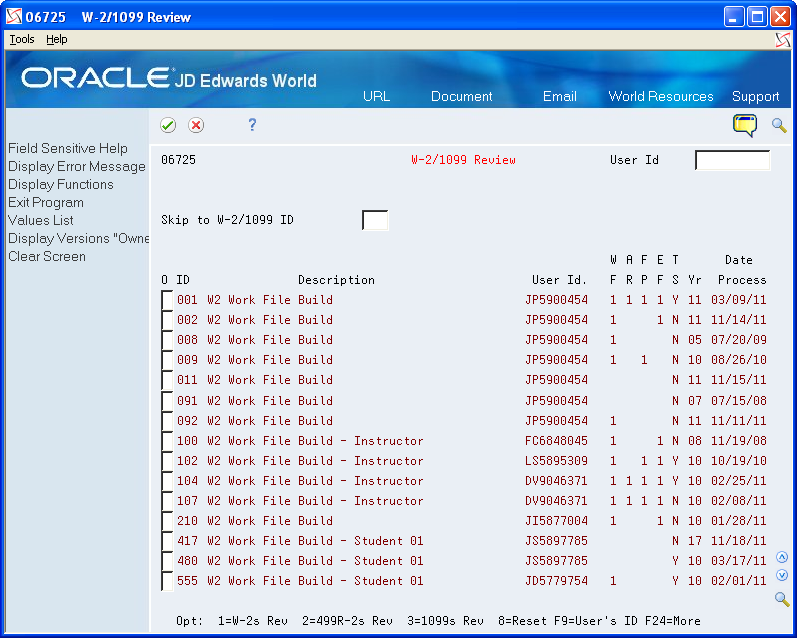The width and height of the screenshot is (797, 638).
Task: Select Values List
Action: pos(41,220)
